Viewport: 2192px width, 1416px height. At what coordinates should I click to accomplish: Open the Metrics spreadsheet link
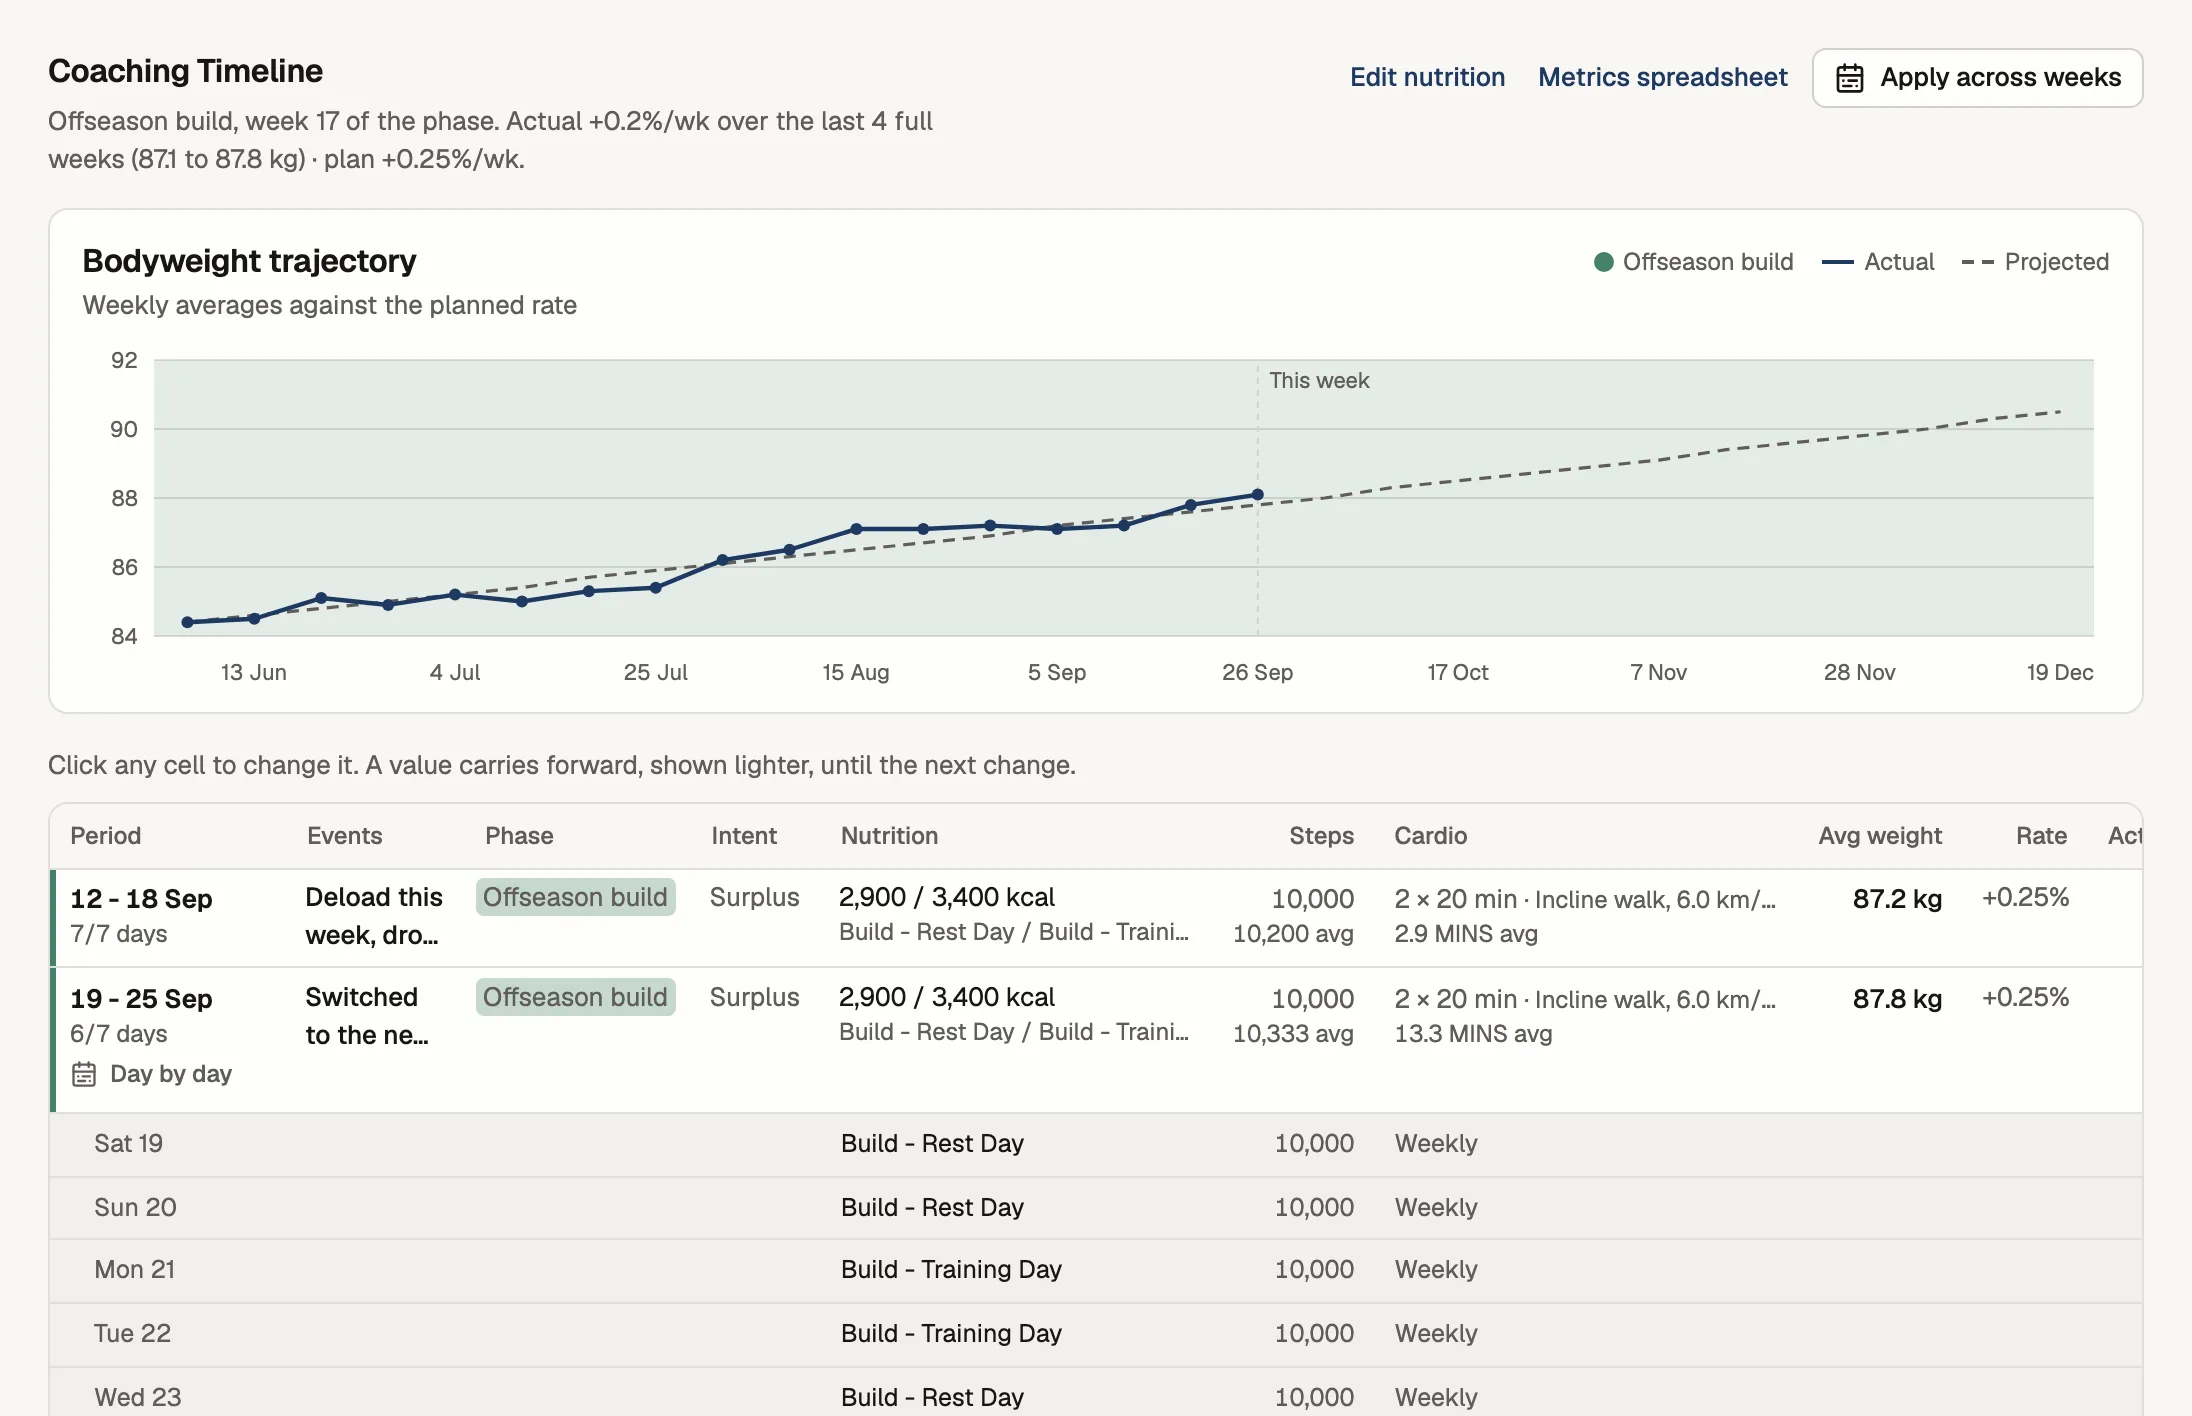coord(1663,77)
